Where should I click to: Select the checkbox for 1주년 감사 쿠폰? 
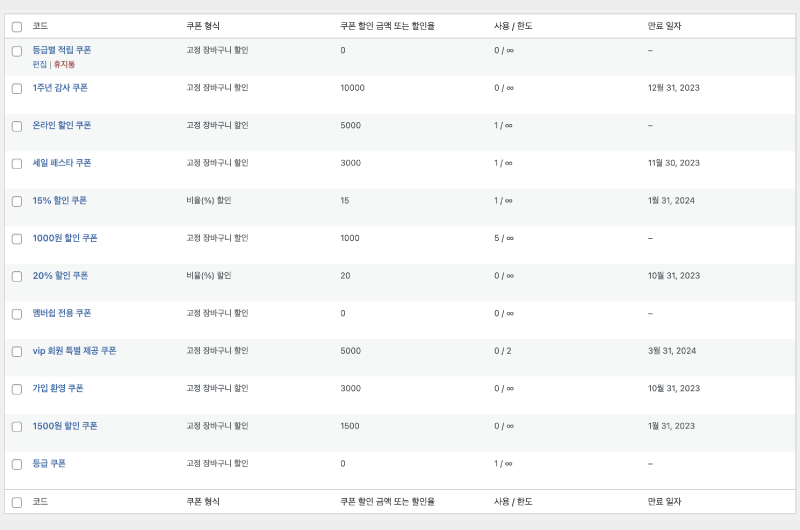(17, 88)
